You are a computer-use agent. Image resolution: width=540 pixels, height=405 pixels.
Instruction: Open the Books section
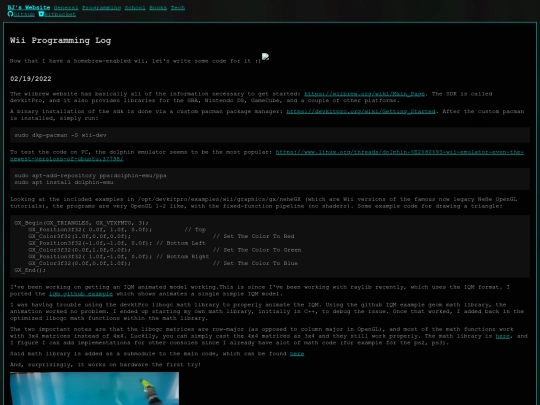pyautogui.click(x=158, y=8)
